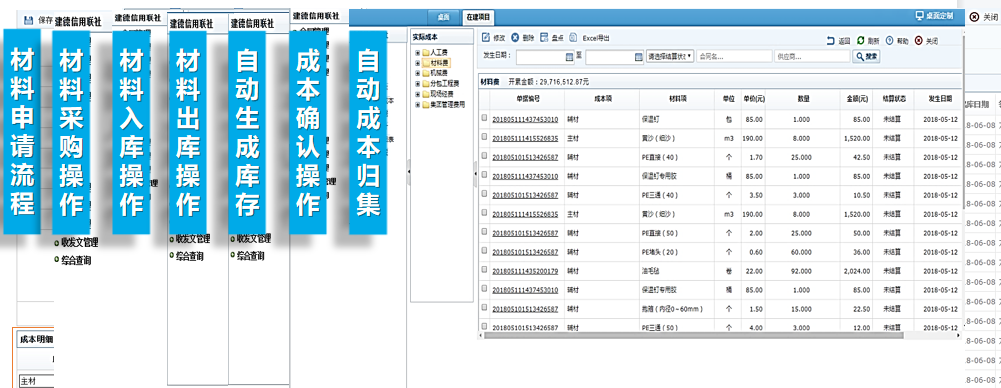The width and height of the screenshot is (1001, 388).
Task: Click the 修改 edit icon in toolbar
Action: (x=486, y=38)
